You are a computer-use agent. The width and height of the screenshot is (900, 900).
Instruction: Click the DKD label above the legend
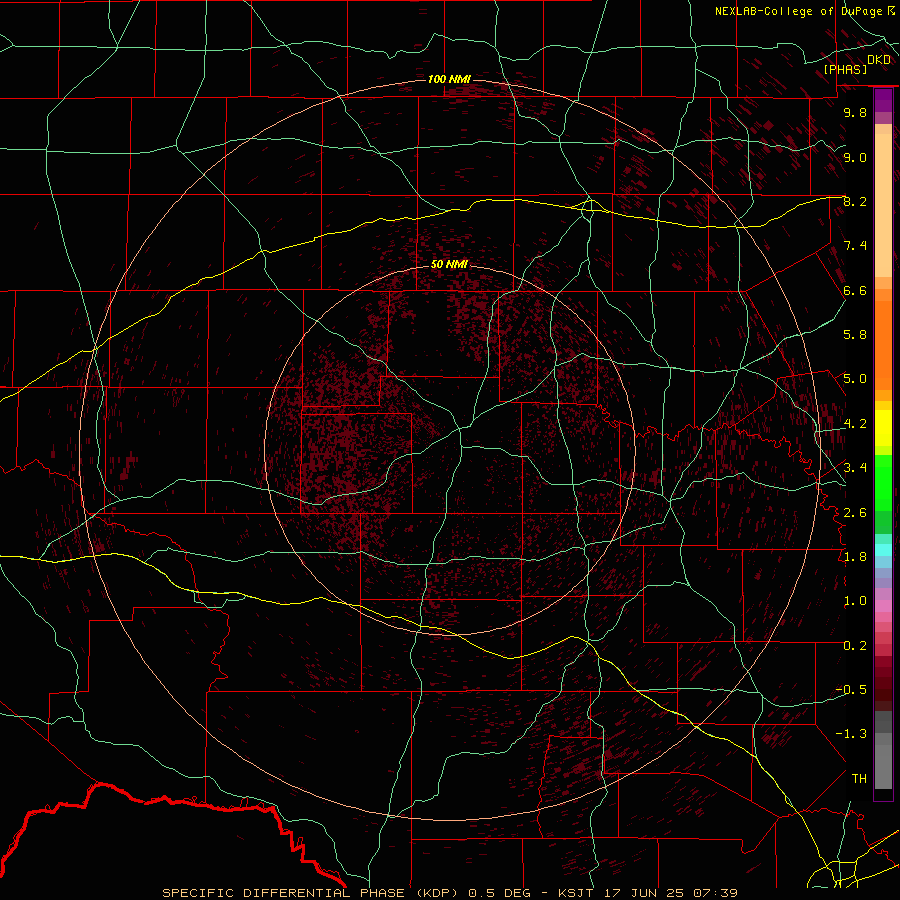[x=879, y=60]
